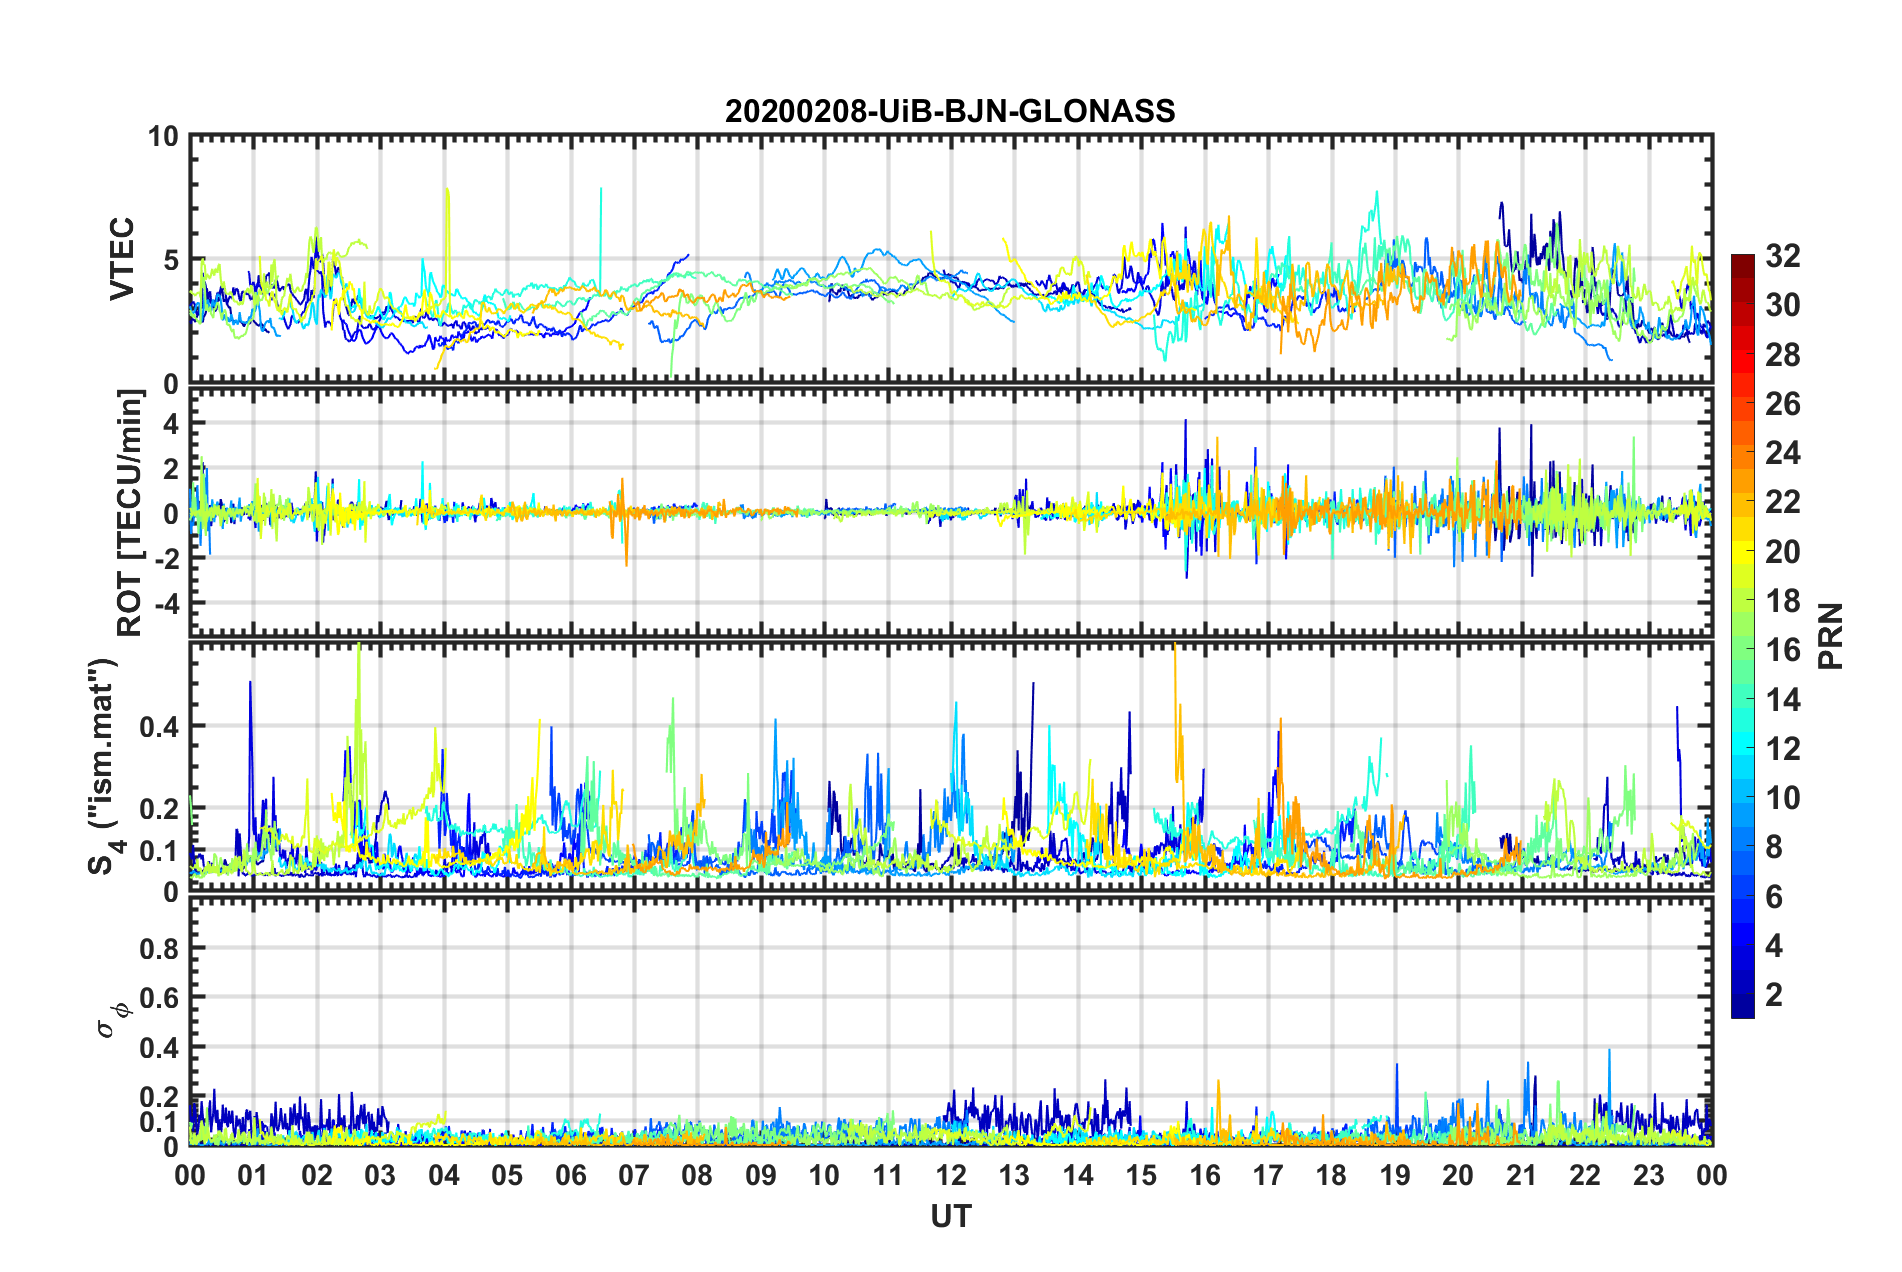
Task: Click the plot title 20200208-UiB-BJN-GLONASS
Action: pos(950,111)
